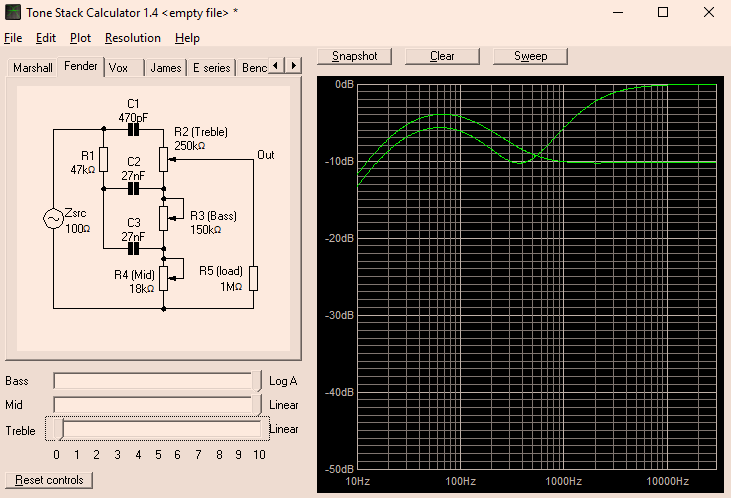Click the 10 mark on the slider scale
Viewport: 731px width, 498px height.
[x=260, y=455]
